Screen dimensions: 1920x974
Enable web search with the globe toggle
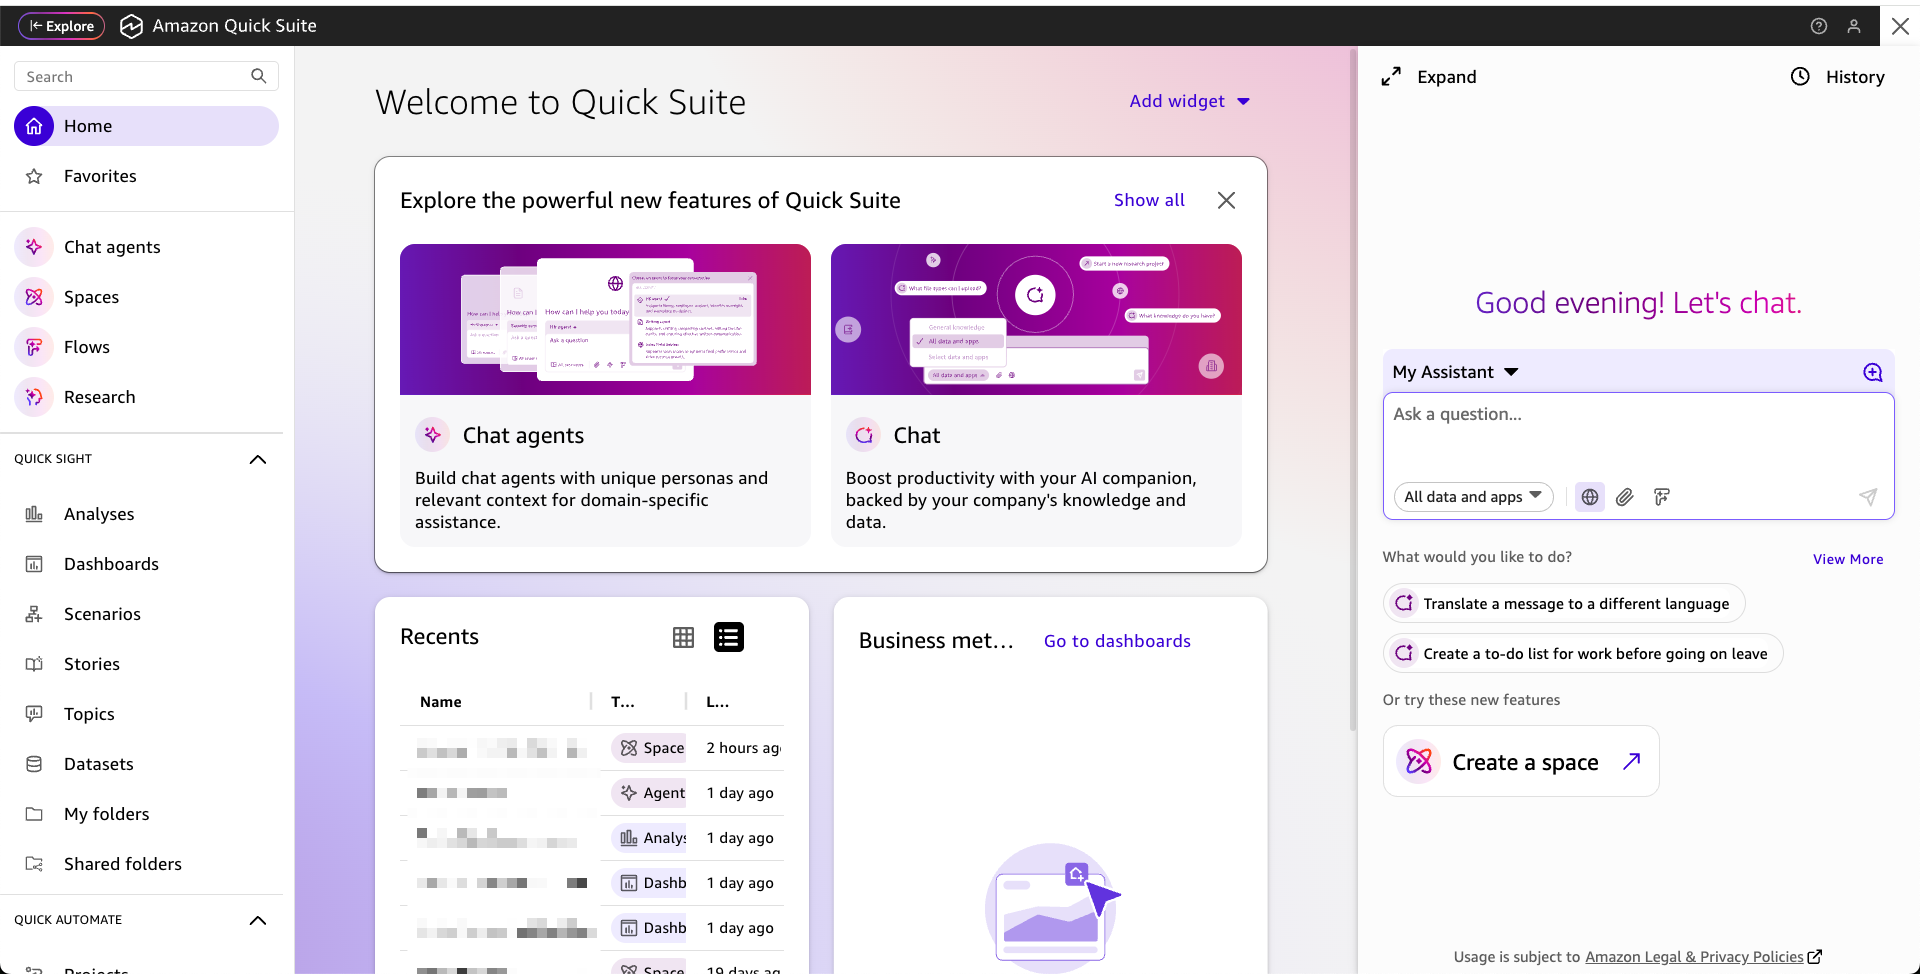pyautogui.click(x=1589, y=497)
